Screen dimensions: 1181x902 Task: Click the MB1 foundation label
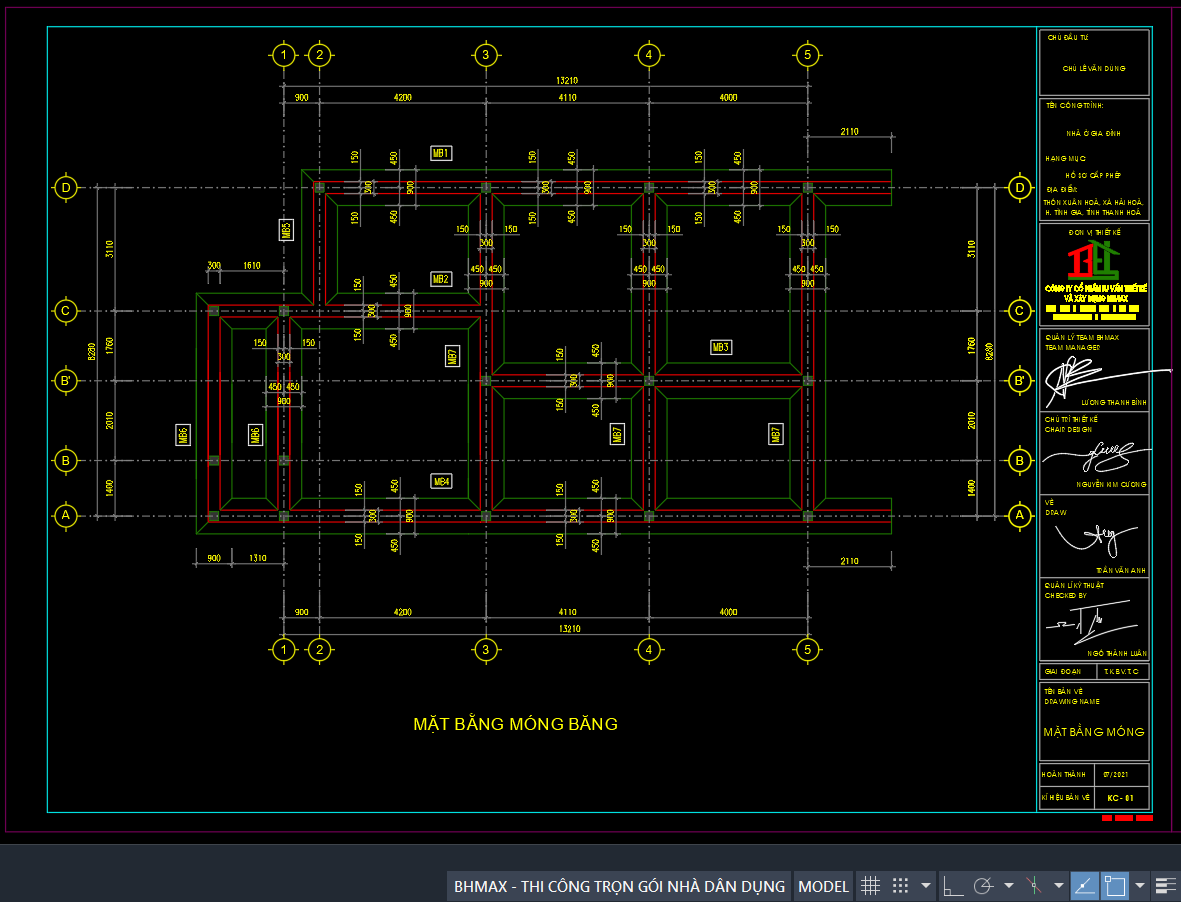point(440,153)
